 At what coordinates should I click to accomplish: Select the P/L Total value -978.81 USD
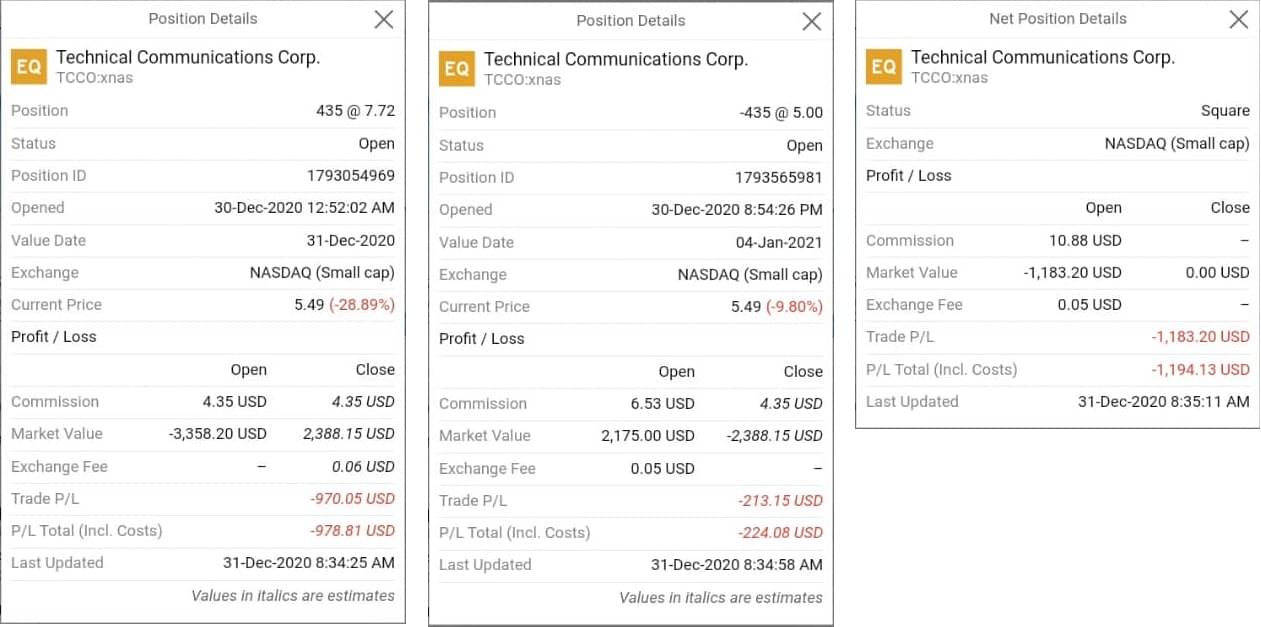coord(352,530)
